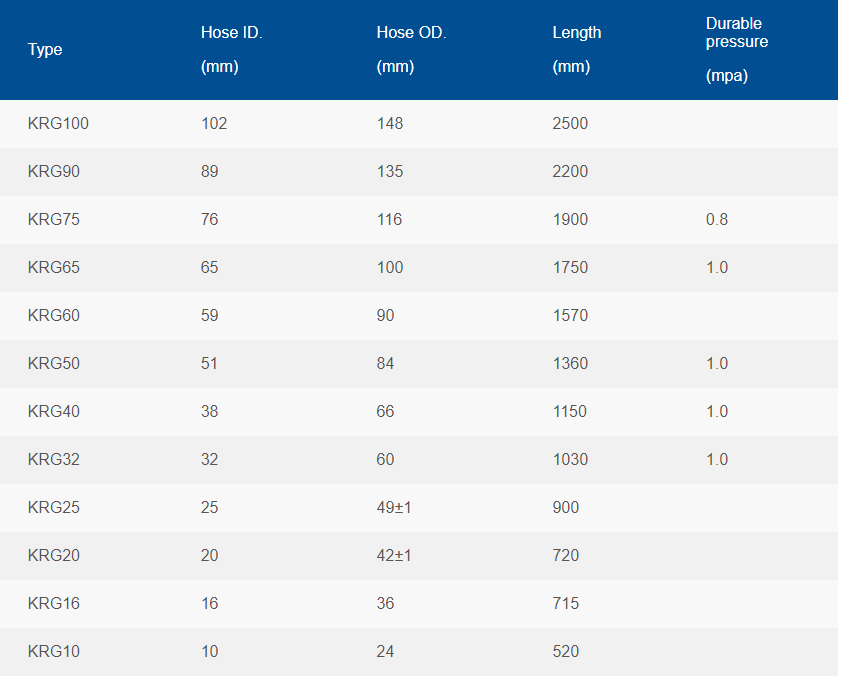Click the 520 length value

565,652
